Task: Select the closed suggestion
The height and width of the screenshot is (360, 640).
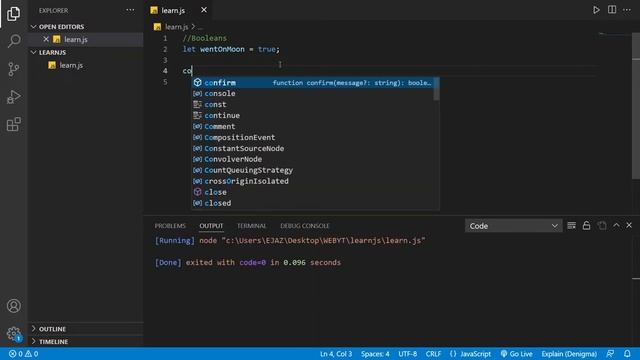Action: pos(313,203)
